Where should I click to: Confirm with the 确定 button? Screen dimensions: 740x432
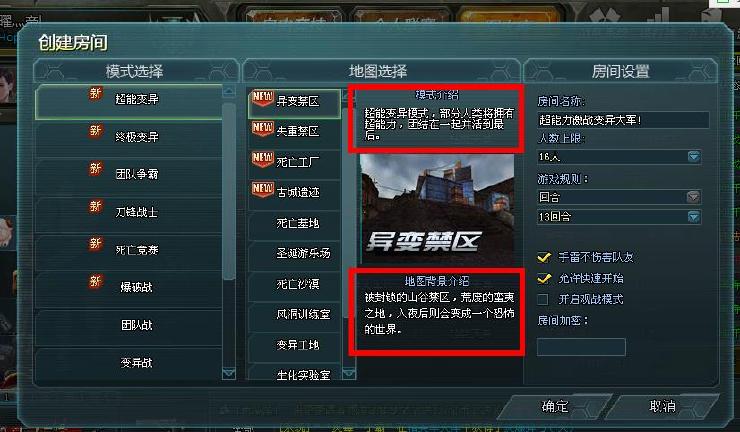pos(555,406)
